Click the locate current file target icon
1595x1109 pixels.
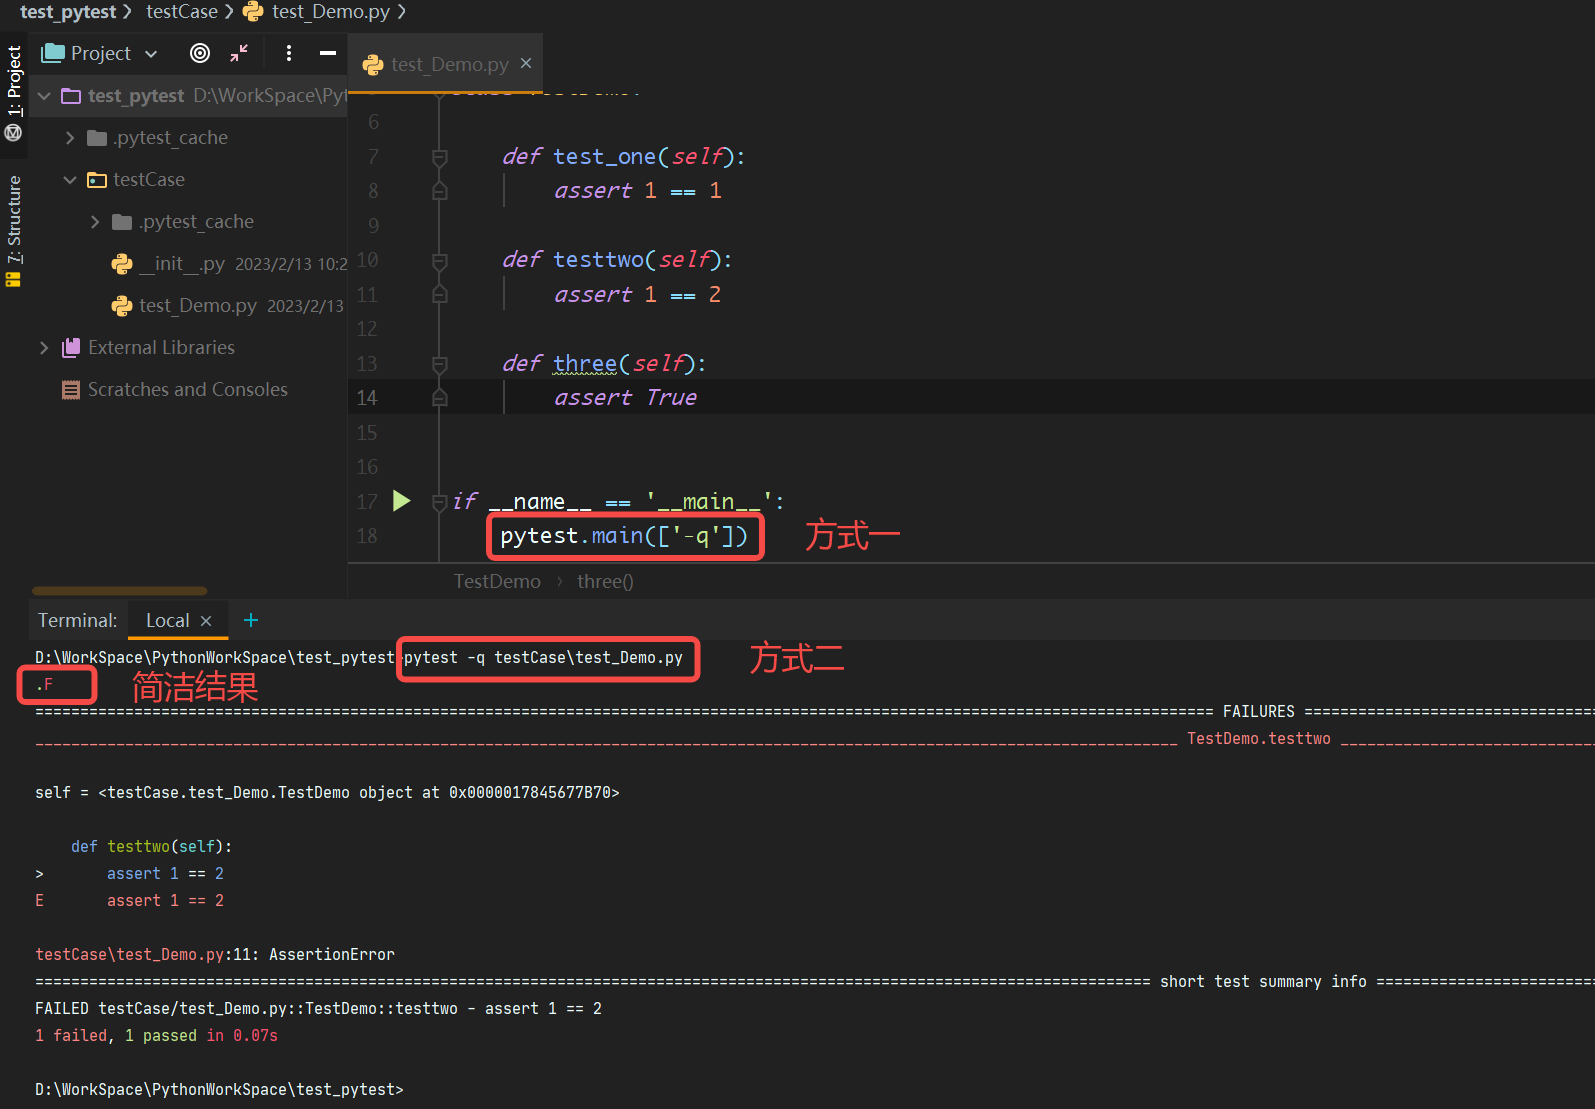click(x=200, y=53)
